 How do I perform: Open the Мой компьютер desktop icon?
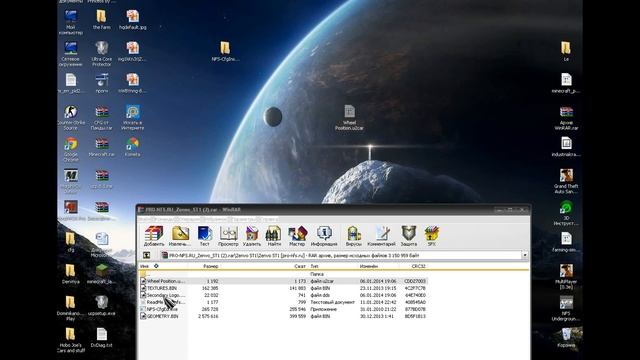tap(71, 22)
